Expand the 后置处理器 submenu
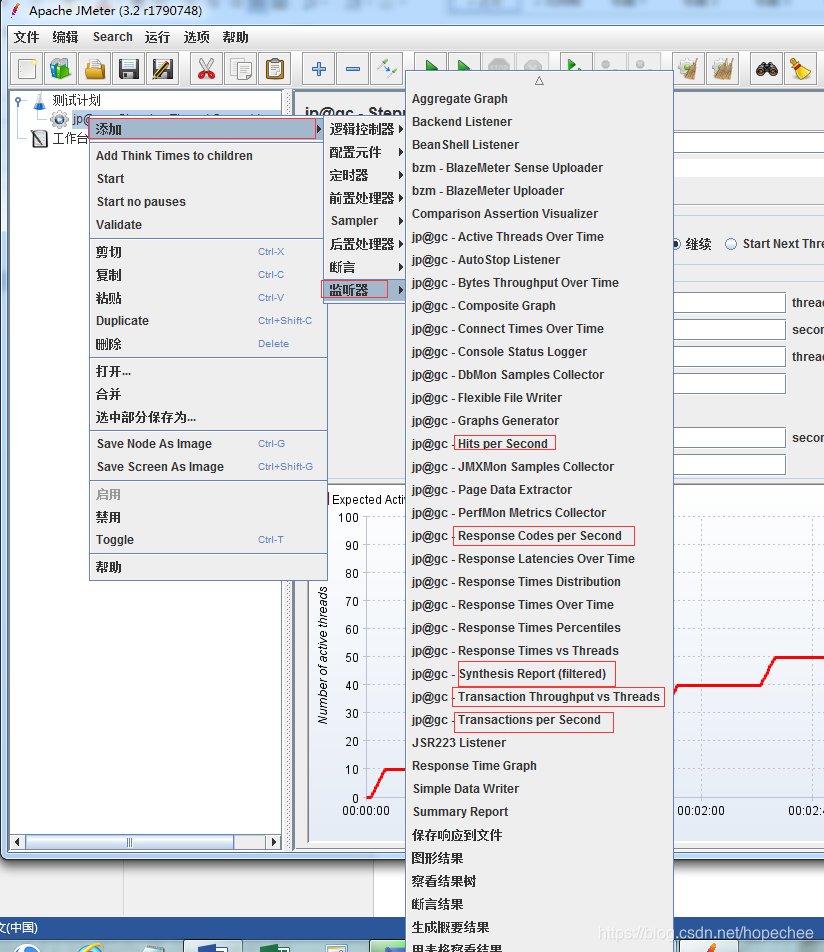Viewport: 824px width, 952px height. (x=366, y=244)
